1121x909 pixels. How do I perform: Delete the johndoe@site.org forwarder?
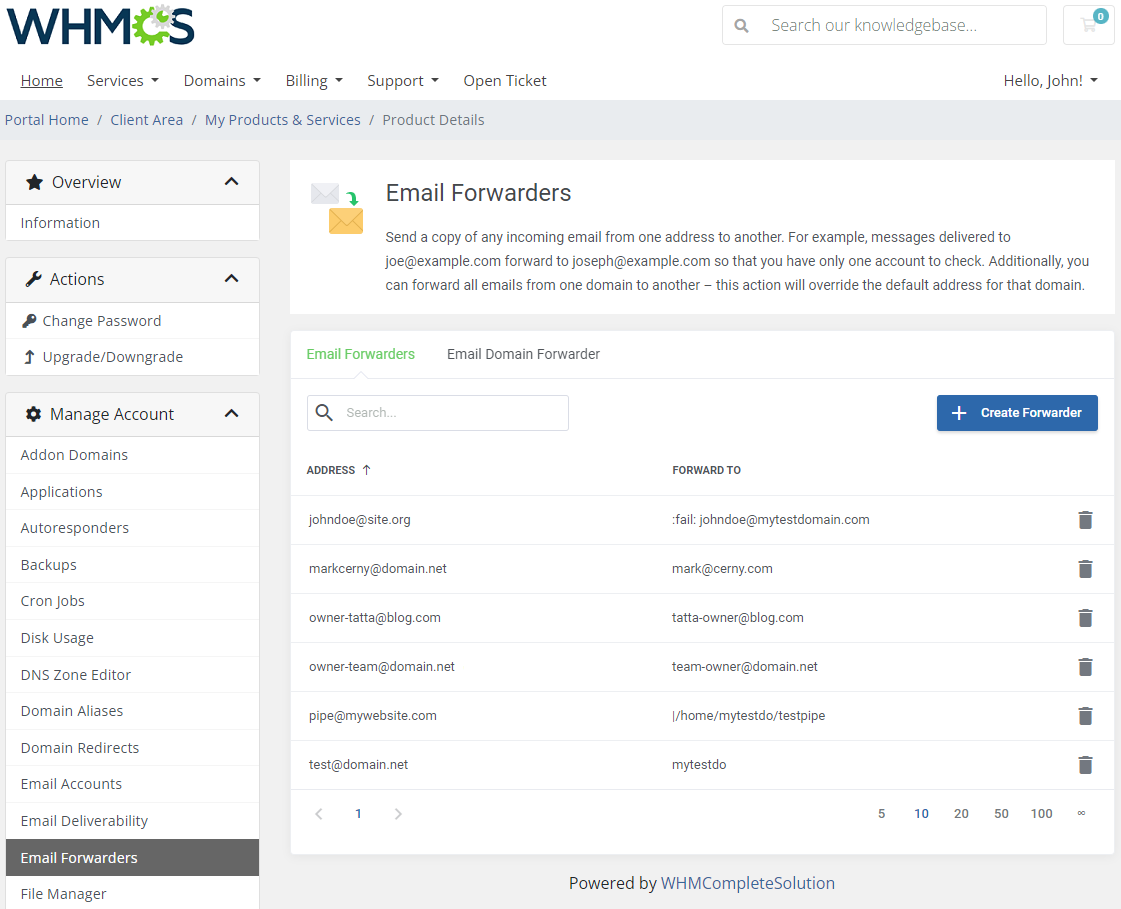click(1085, 520)
